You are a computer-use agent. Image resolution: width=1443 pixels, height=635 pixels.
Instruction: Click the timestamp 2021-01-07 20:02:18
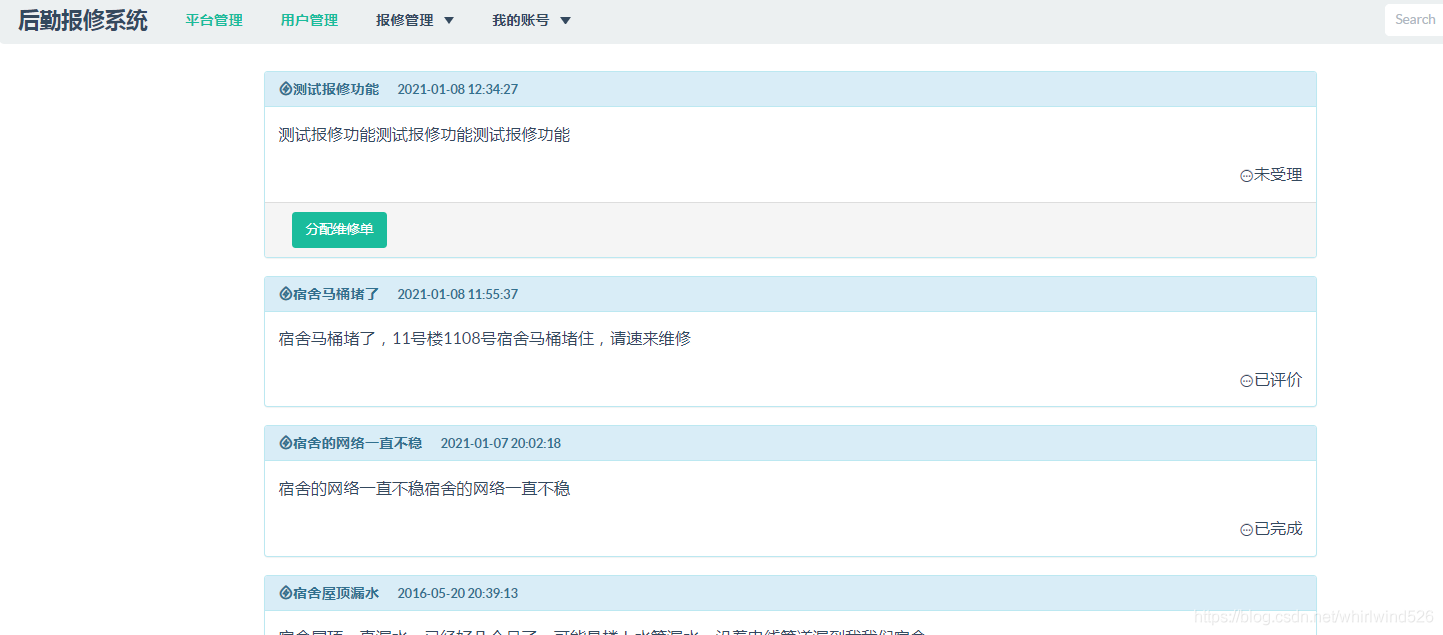pos(501,443)
